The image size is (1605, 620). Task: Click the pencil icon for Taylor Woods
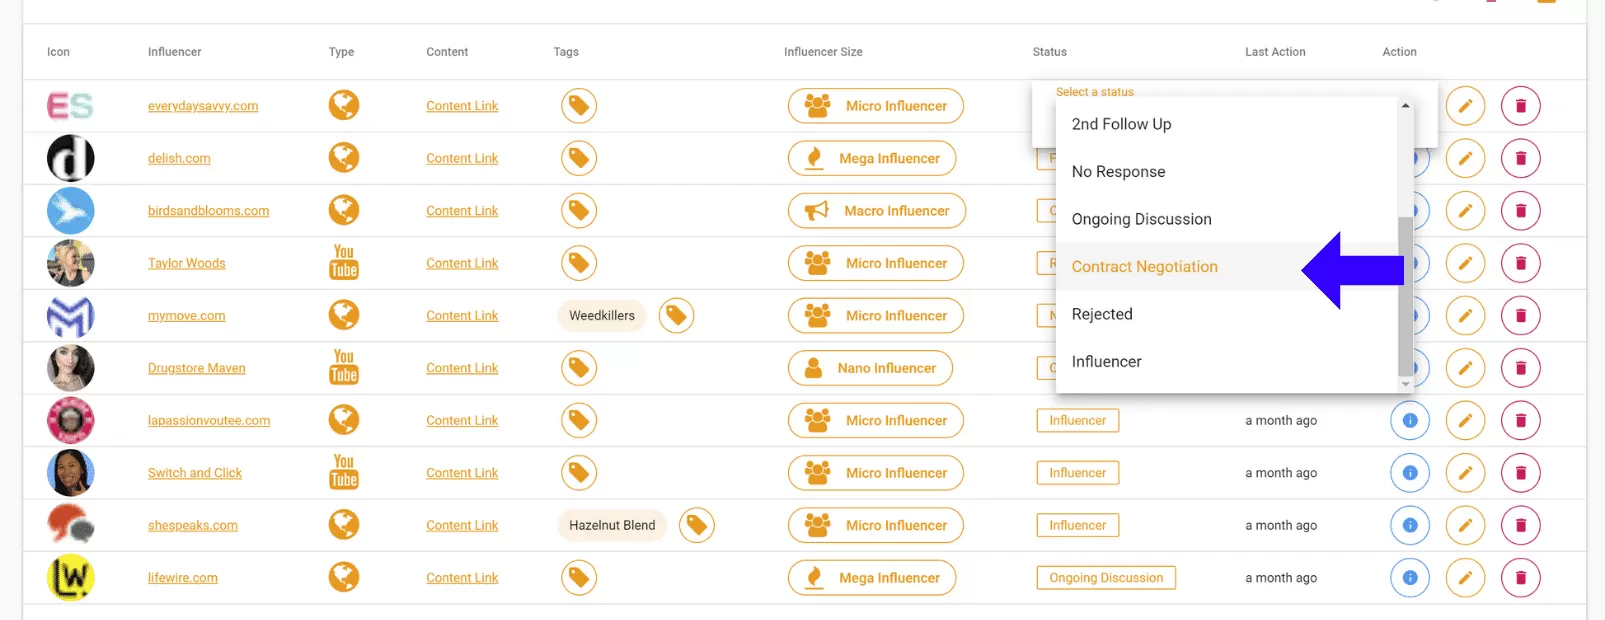1465,263
